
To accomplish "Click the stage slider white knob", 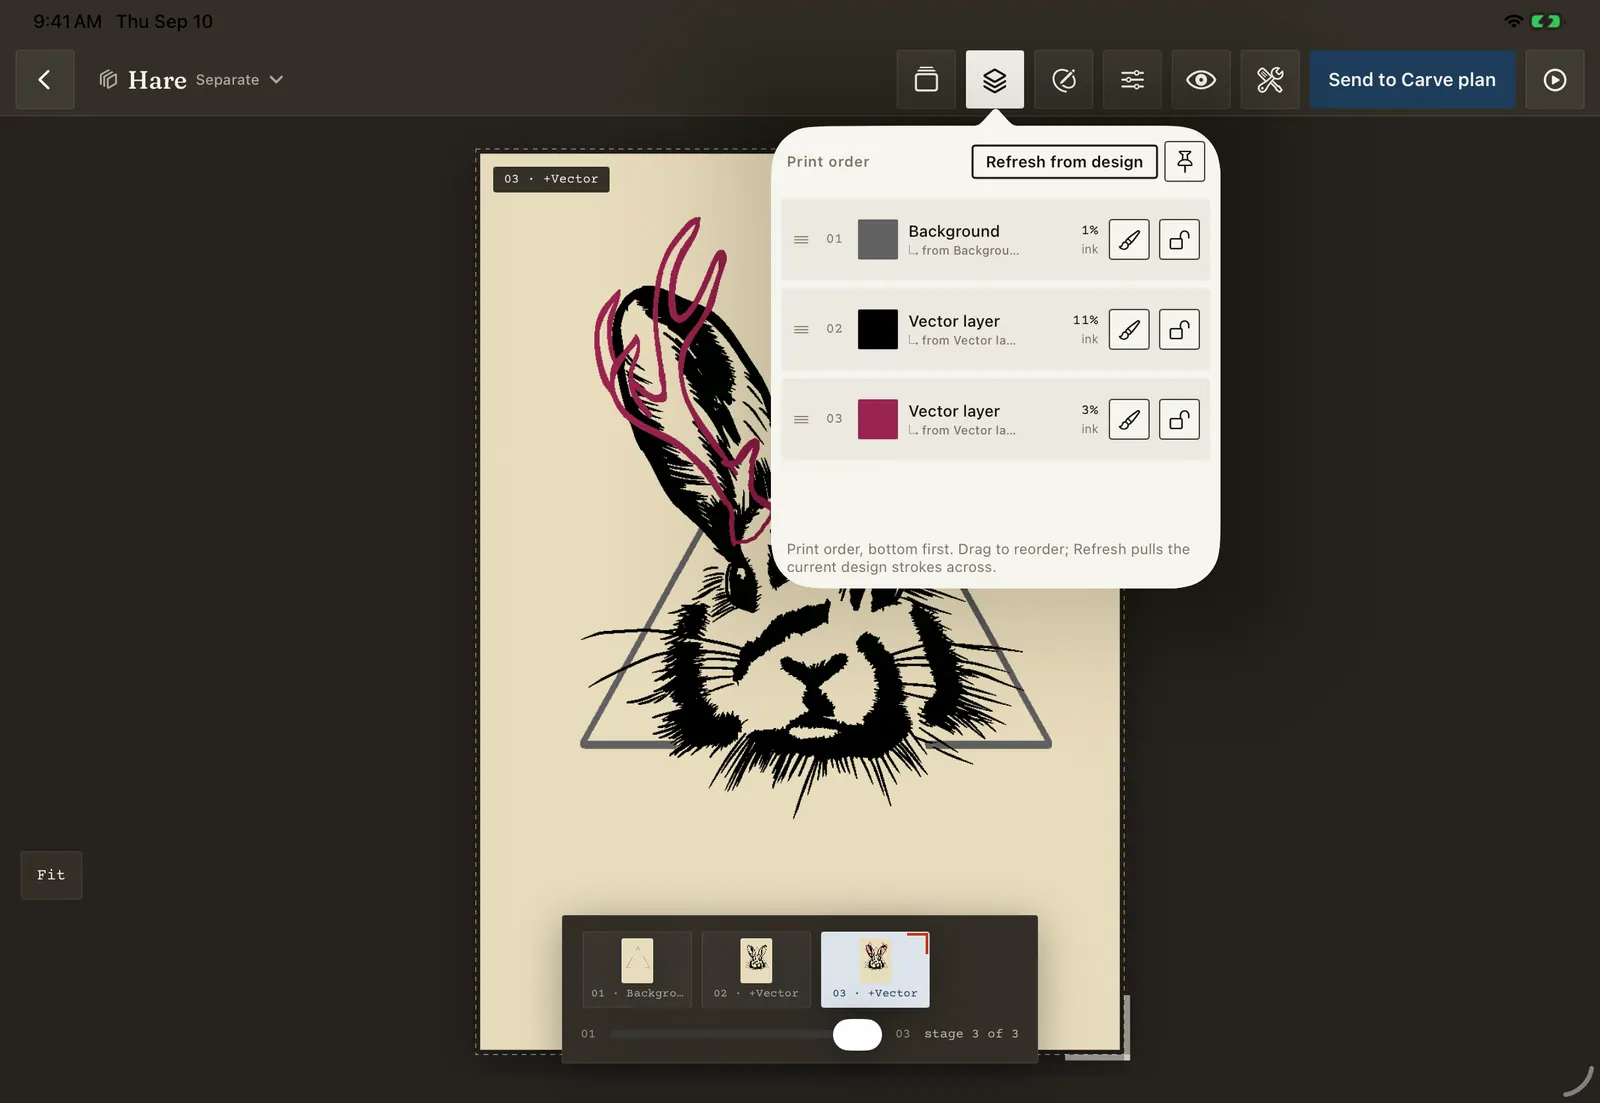I will click(857, 1035).
